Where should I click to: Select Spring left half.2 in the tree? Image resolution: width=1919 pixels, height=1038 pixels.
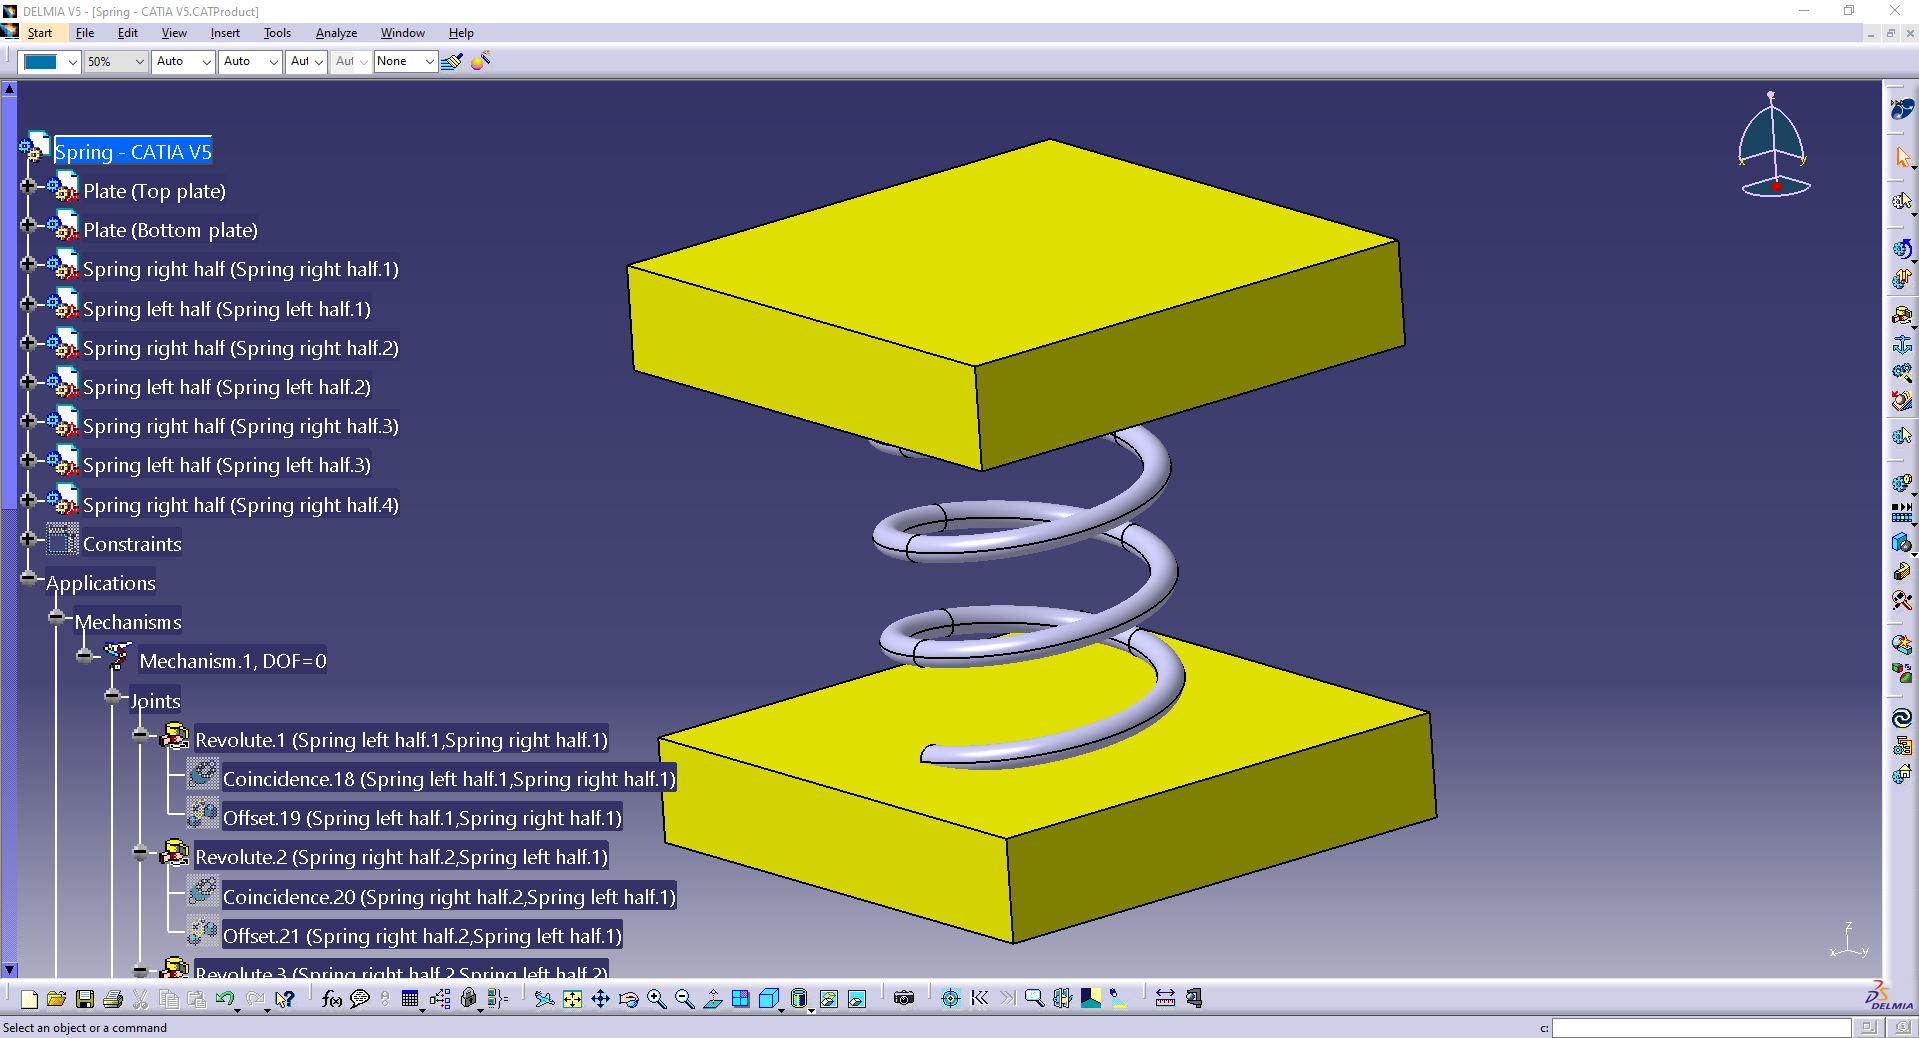(x=226, y=387)
